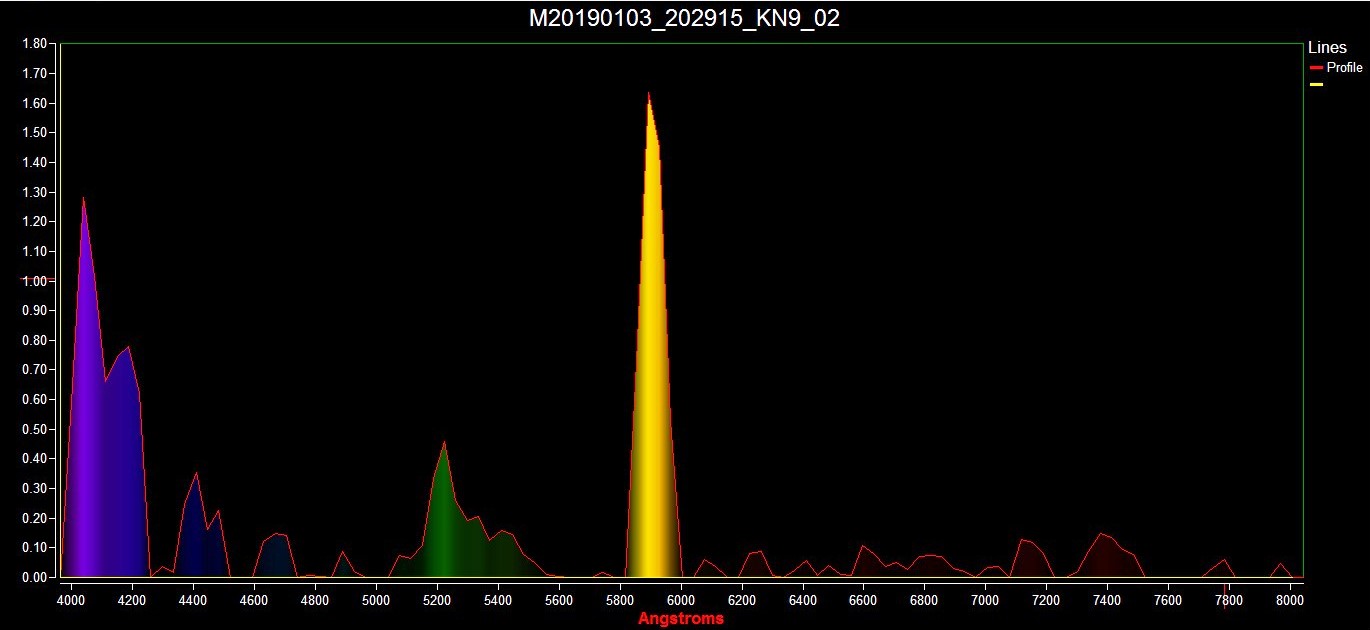Click the 1.30 y-axis tick label
The height and width of the screenshot is (630, 1370).
(x=35, y=192)
